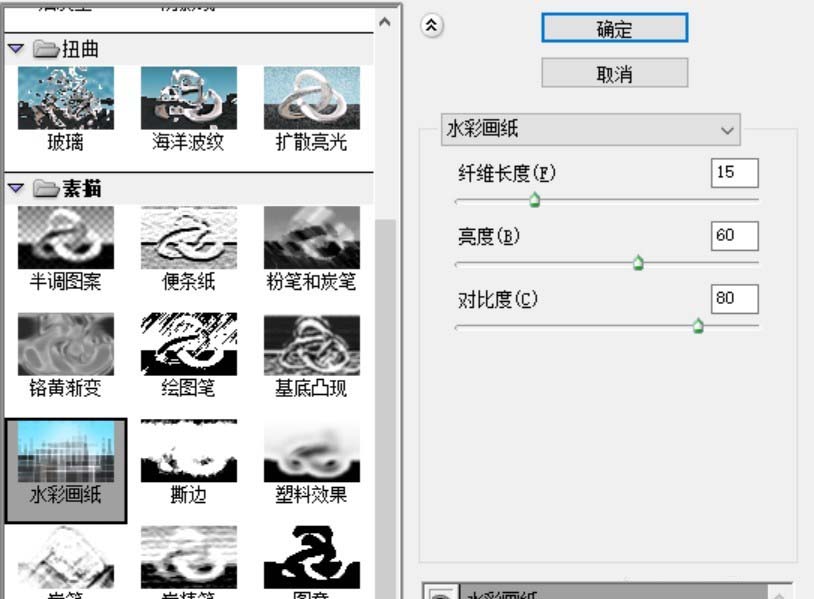This screenshot has width=814, height=599.
Task: Click the filter list scrollbar thumb
Action: click(x=385, y=407)
